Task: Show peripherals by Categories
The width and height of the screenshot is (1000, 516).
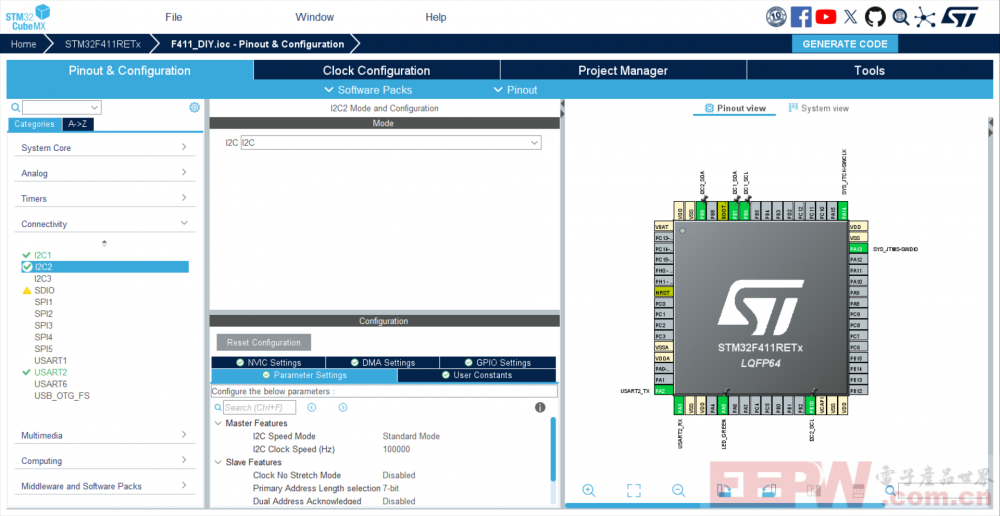Action: click(35, 124)
